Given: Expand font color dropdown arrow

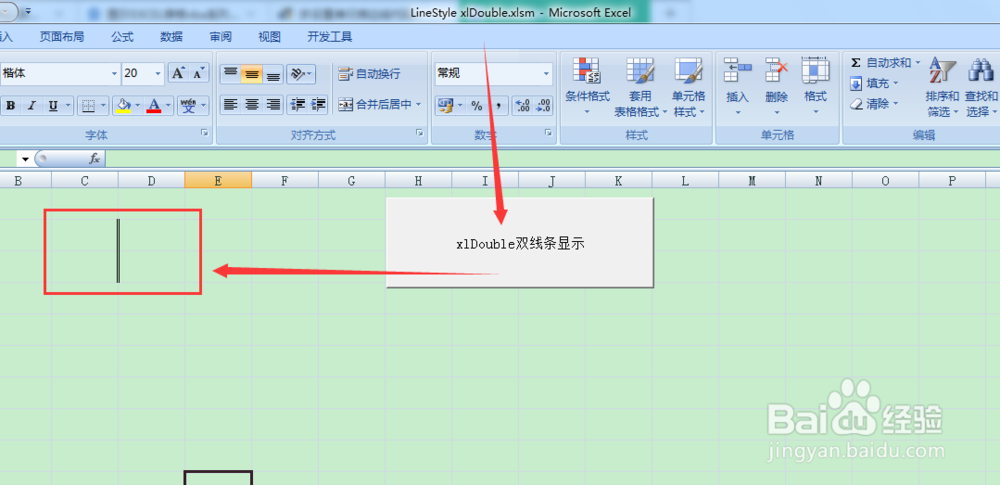Looking at the screenshot, I should pyautogui.click(x=169, y=106).
